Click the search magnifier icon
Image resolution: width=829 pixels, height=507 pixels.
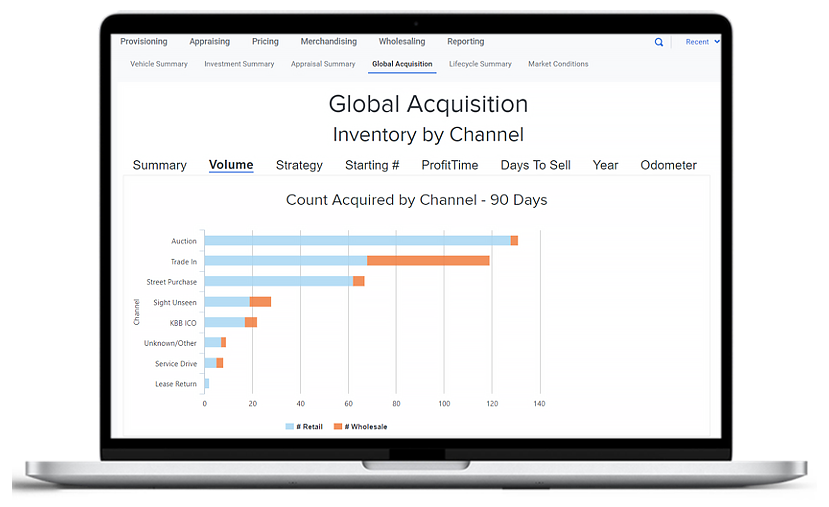658,42
